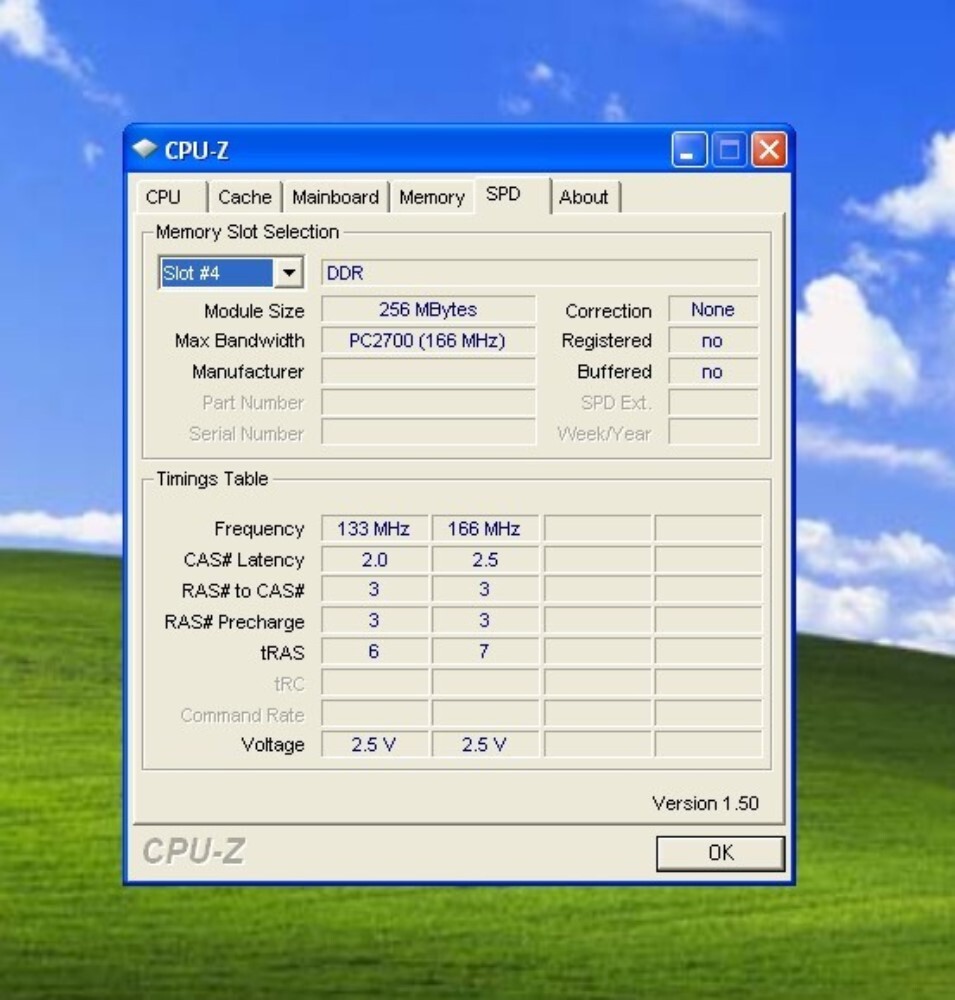Close the CPU-Z window
This screenshot has height=1000, width=955.
click(769, 150)
